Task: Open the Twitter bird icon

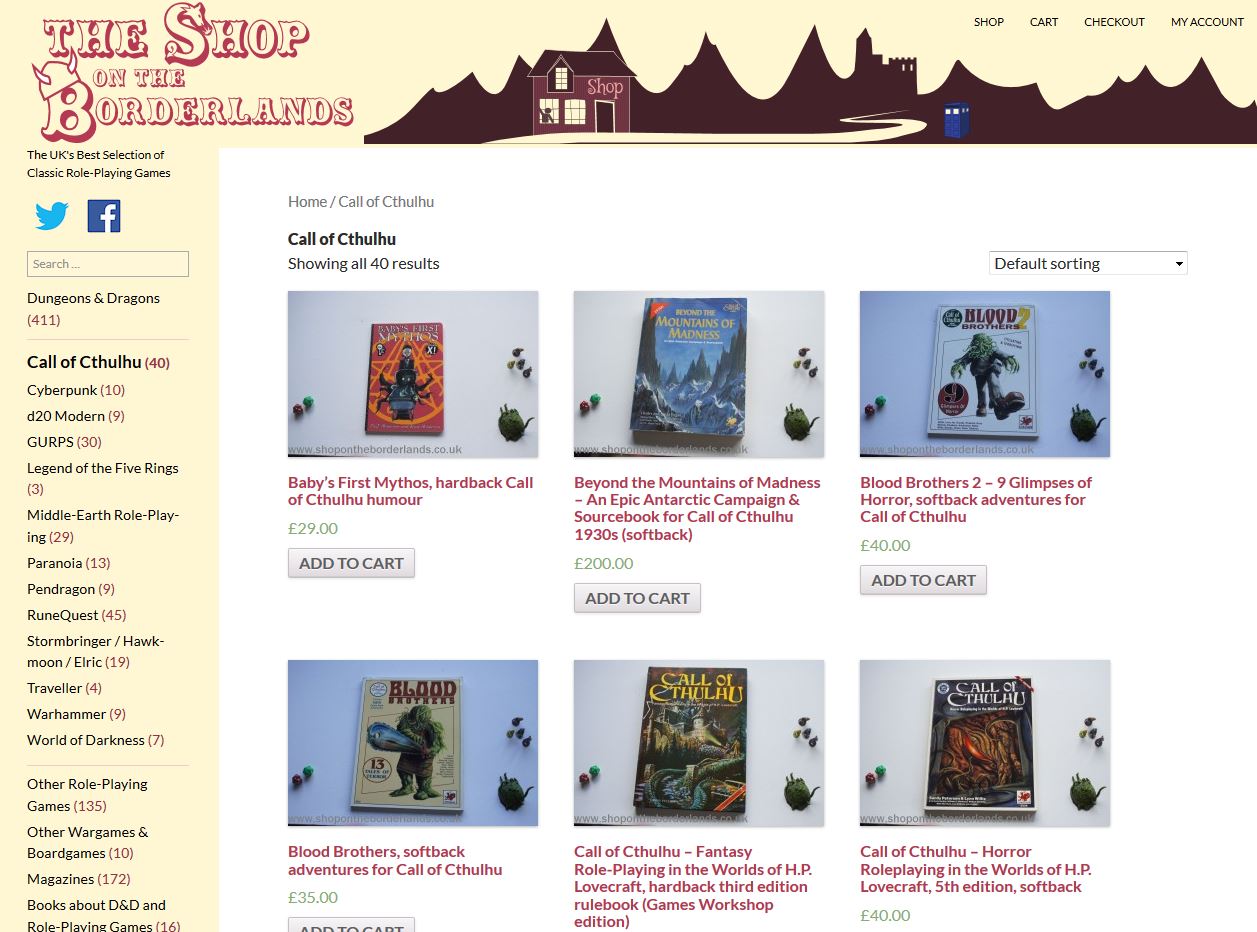Action: [x=52, y=216]
